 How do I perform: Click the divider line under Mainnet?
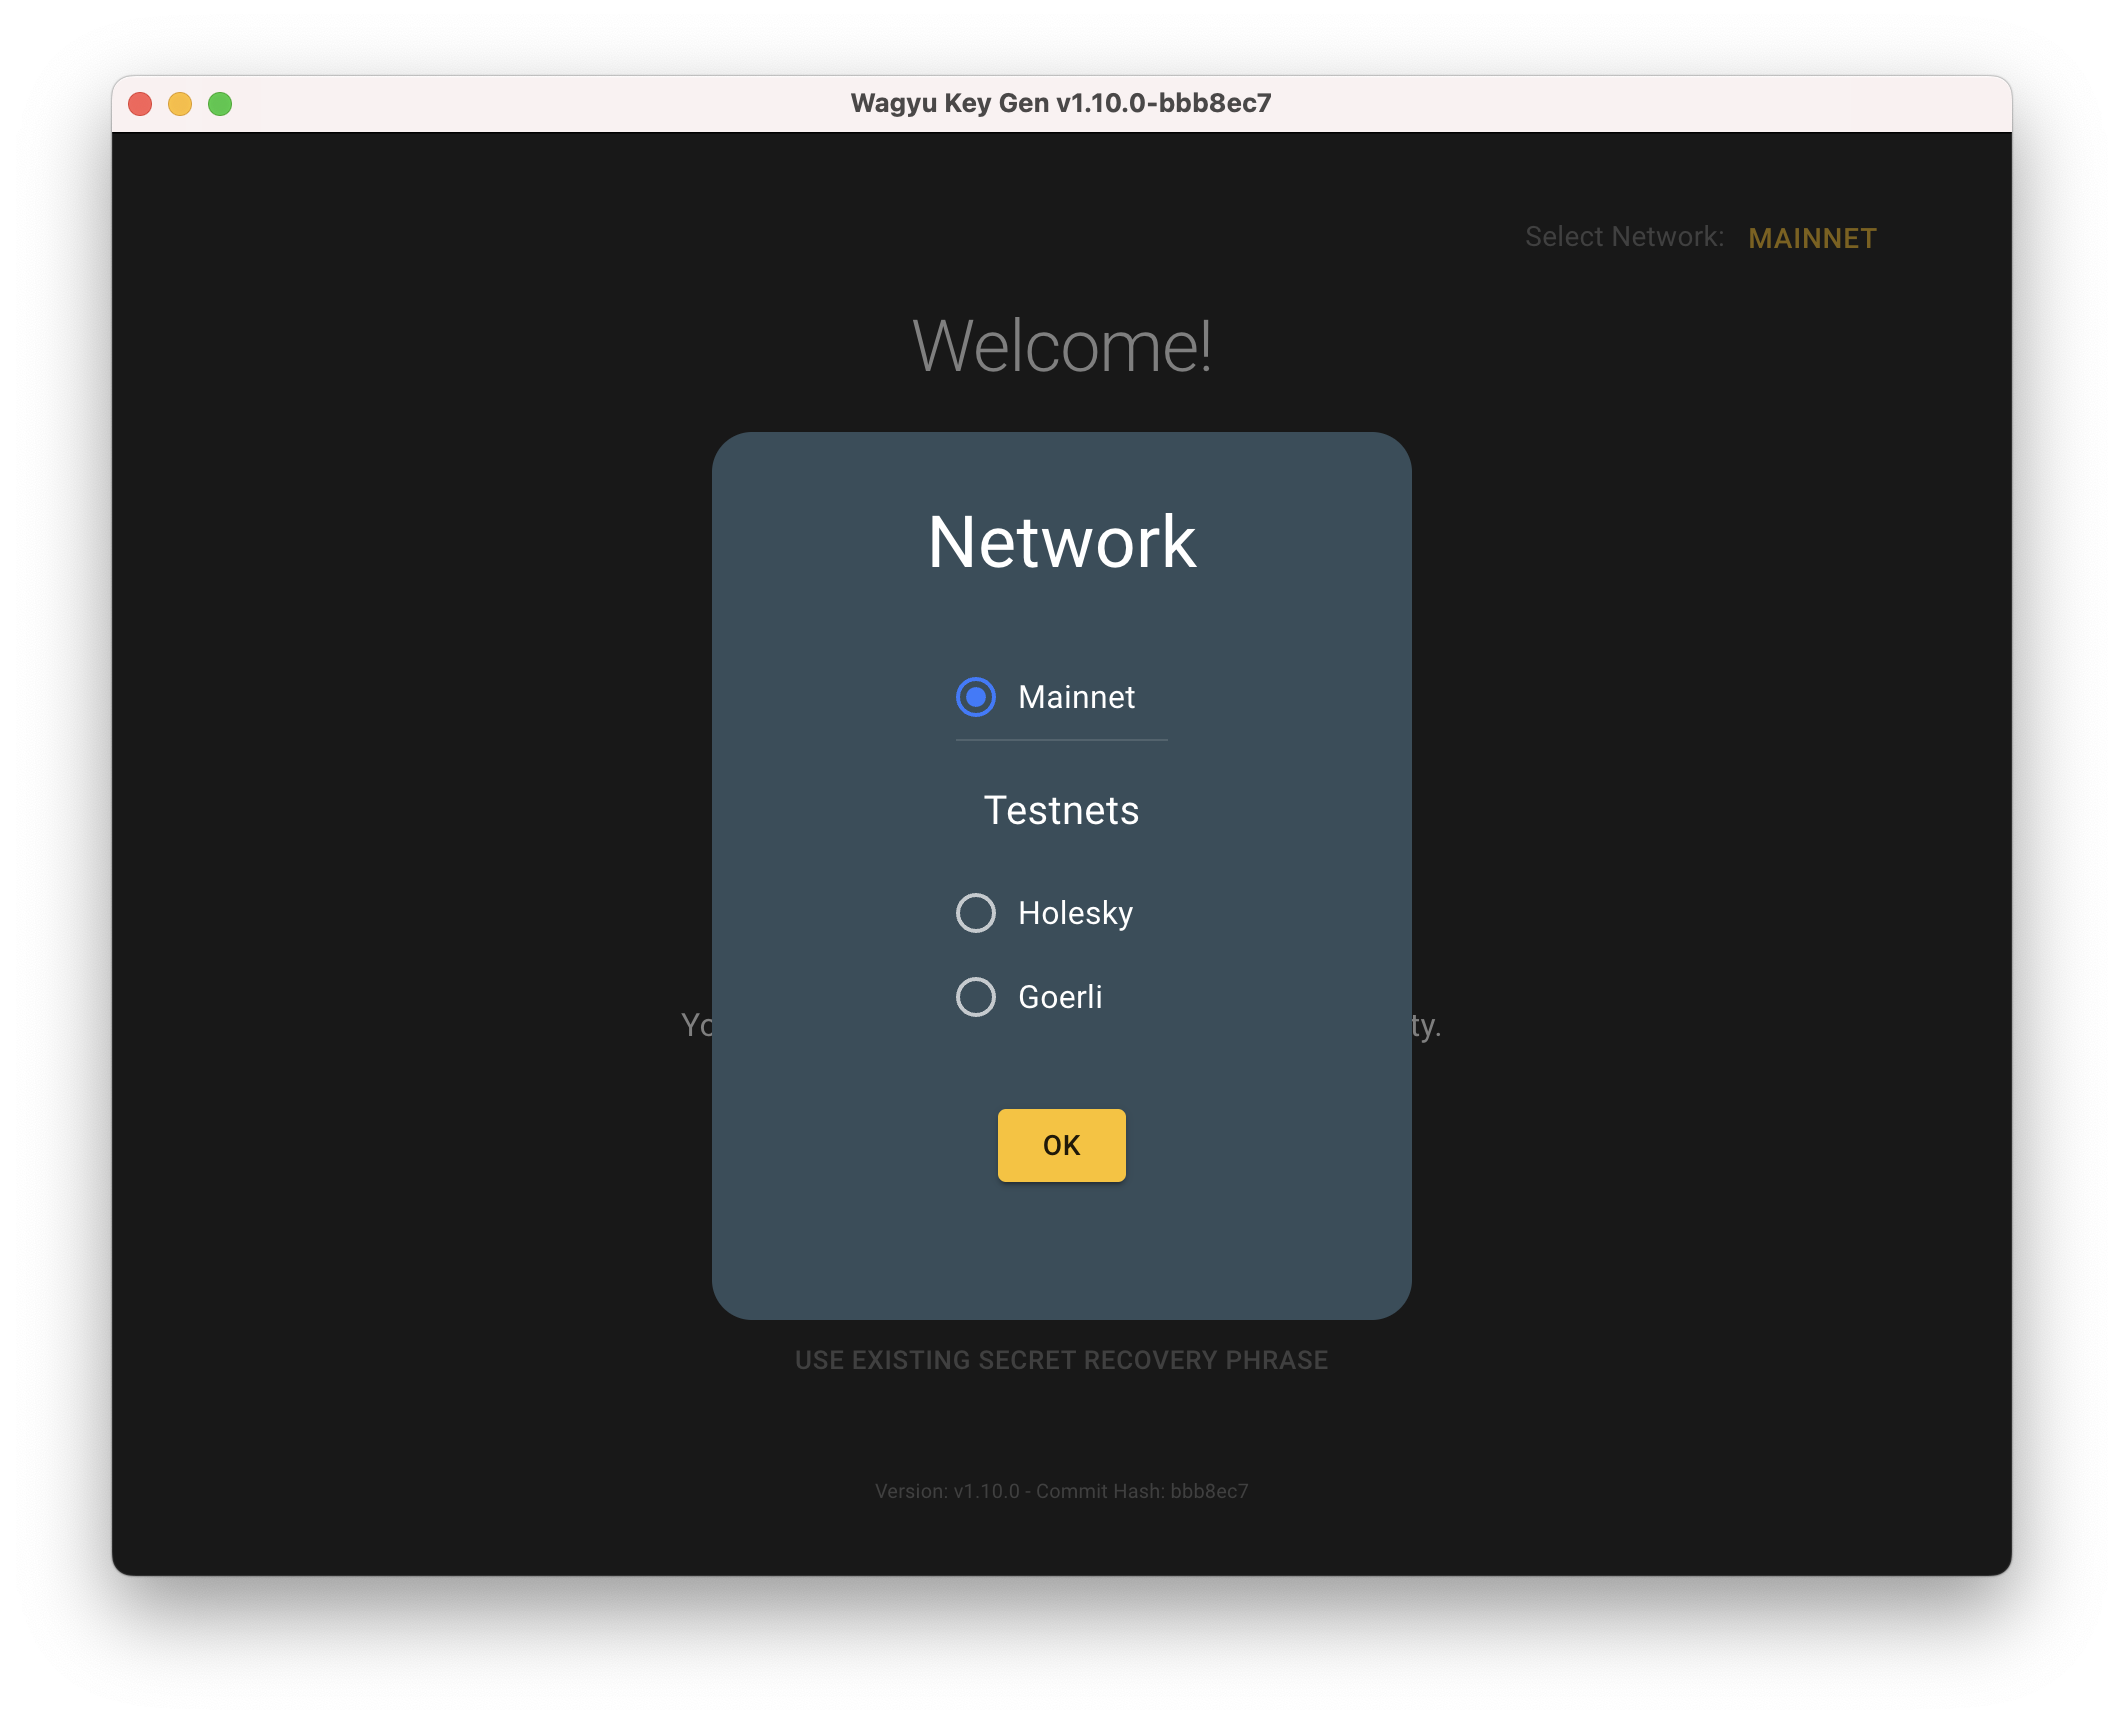[1061, 740]
